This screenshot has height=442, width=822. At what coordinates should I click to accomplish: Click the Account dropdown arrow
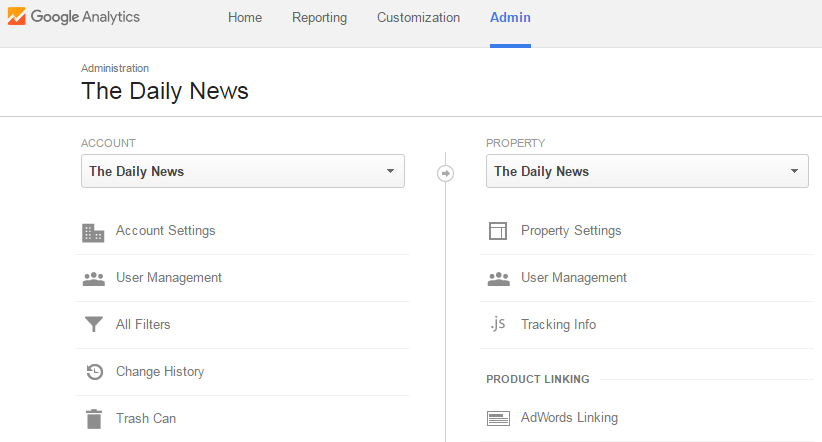pos(390,171)
